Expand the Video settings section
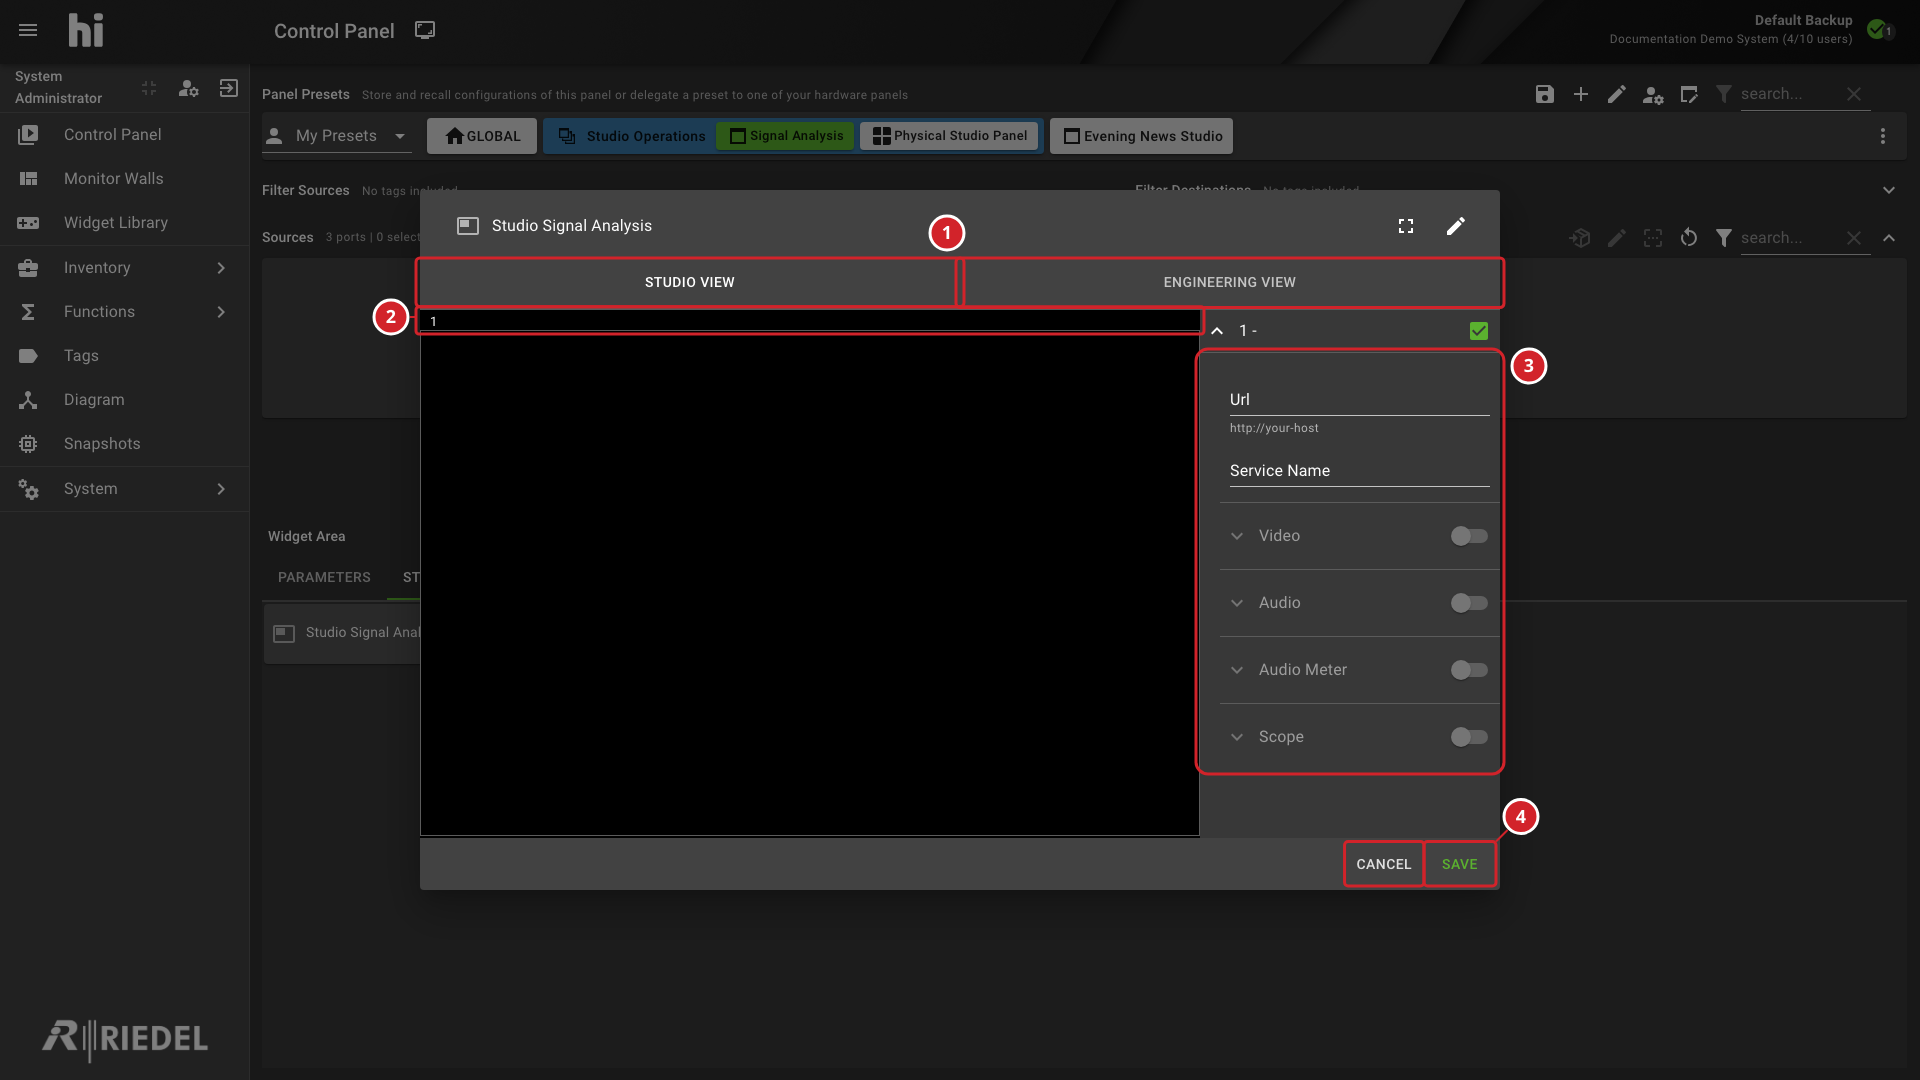The image size is (1920, 1080). point(1237,536)
